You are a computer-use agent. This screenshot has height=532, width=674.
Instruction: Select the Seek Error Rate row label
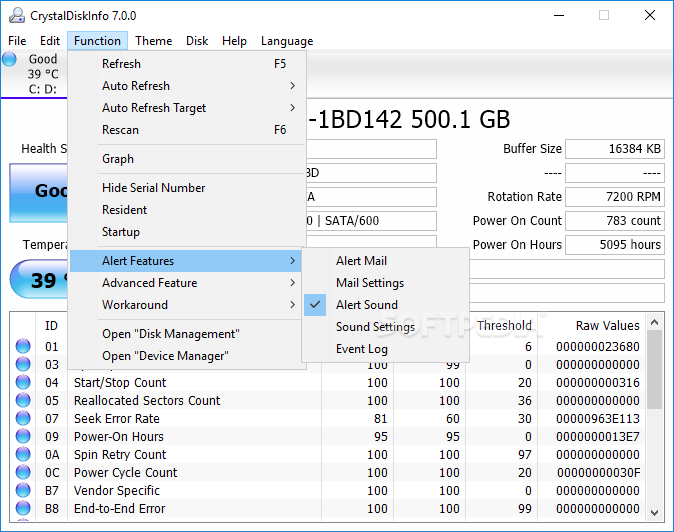[x=116, y=419]
